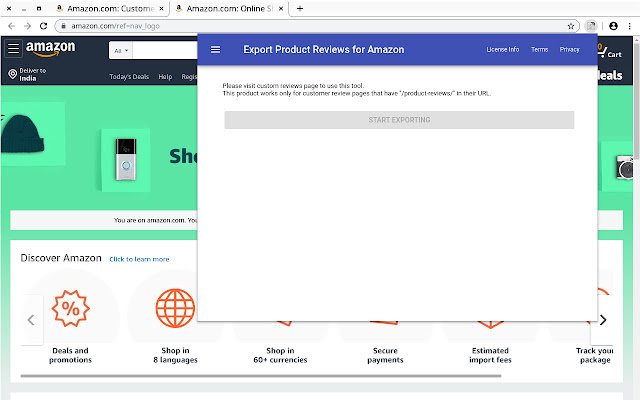The image size is (640, 400).
Task: Select the Track your package label
Action: click(595, 355)
